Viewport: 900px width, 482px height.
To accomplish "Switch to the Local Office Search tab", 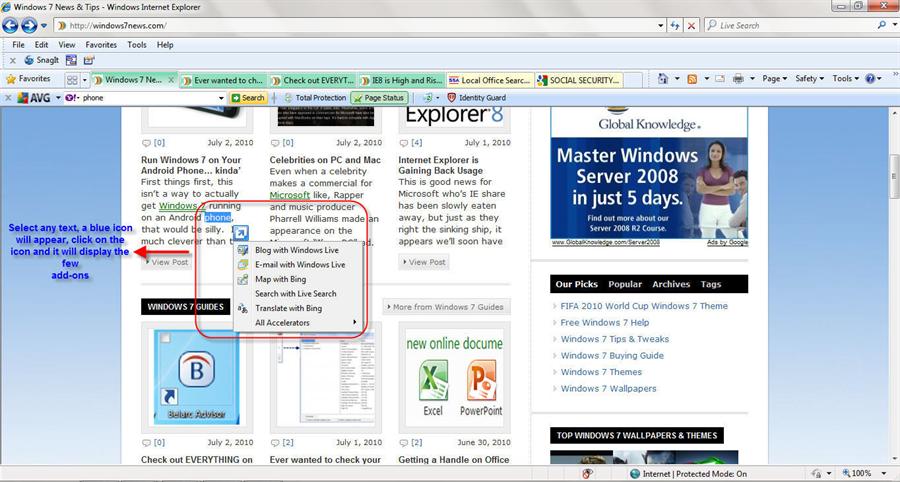I will tap(490, 80).
